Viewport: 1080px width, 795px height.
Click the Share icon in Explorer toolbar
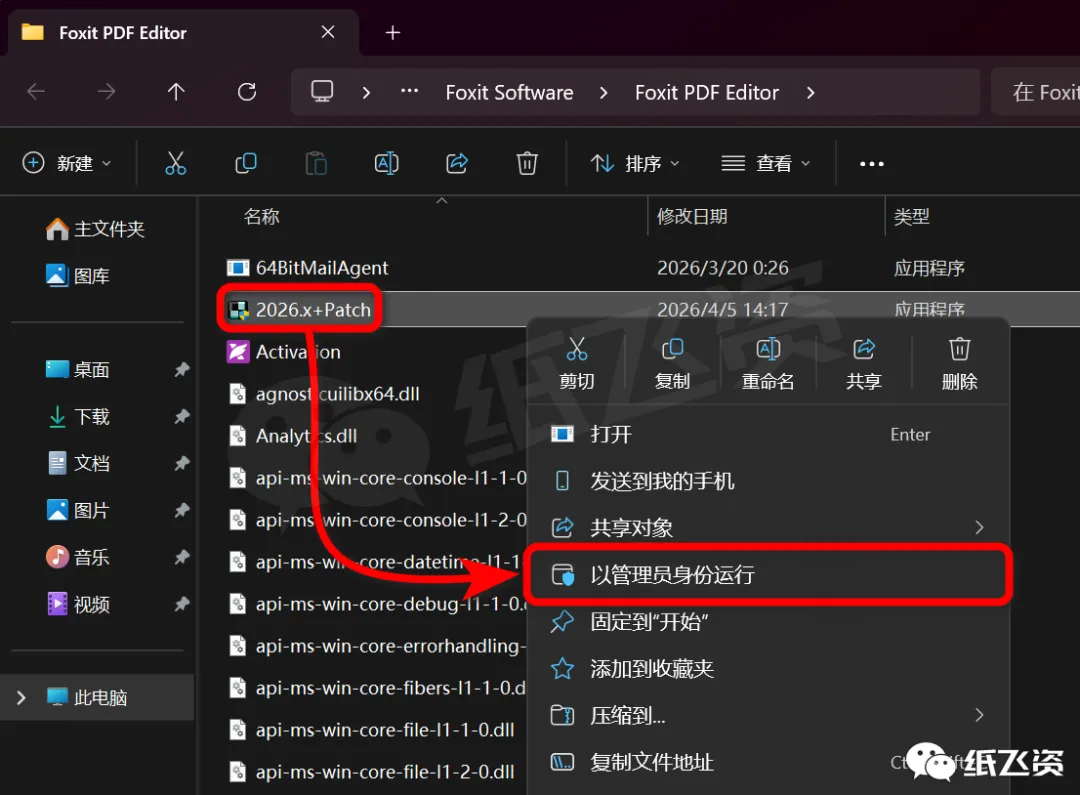457,163
